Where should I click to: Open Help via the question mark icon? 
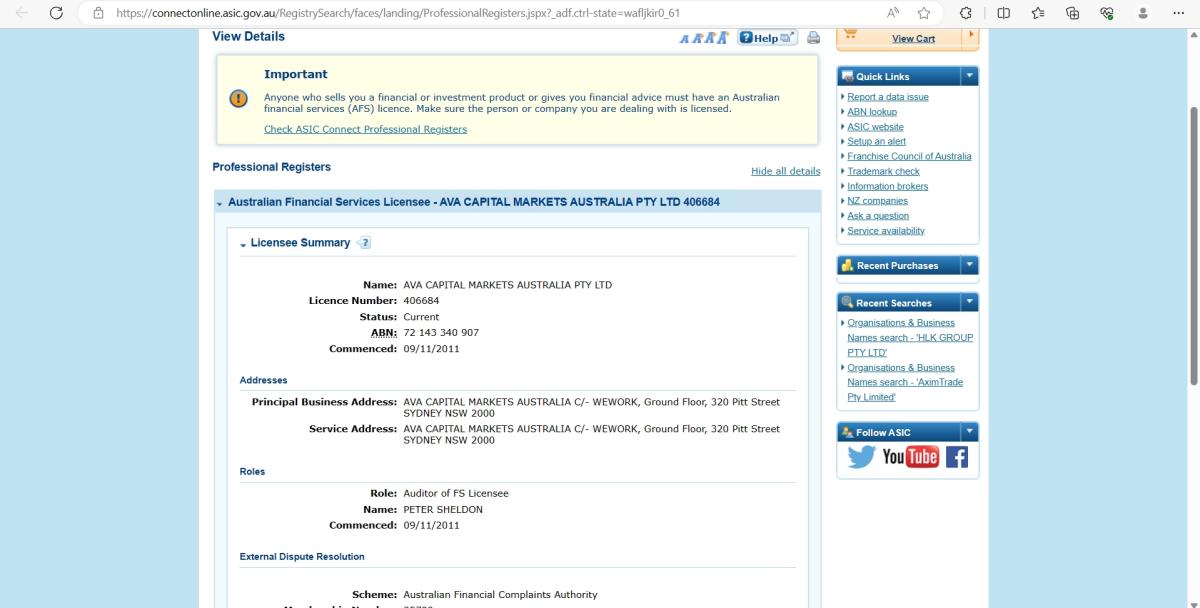(x=746, y=36)
